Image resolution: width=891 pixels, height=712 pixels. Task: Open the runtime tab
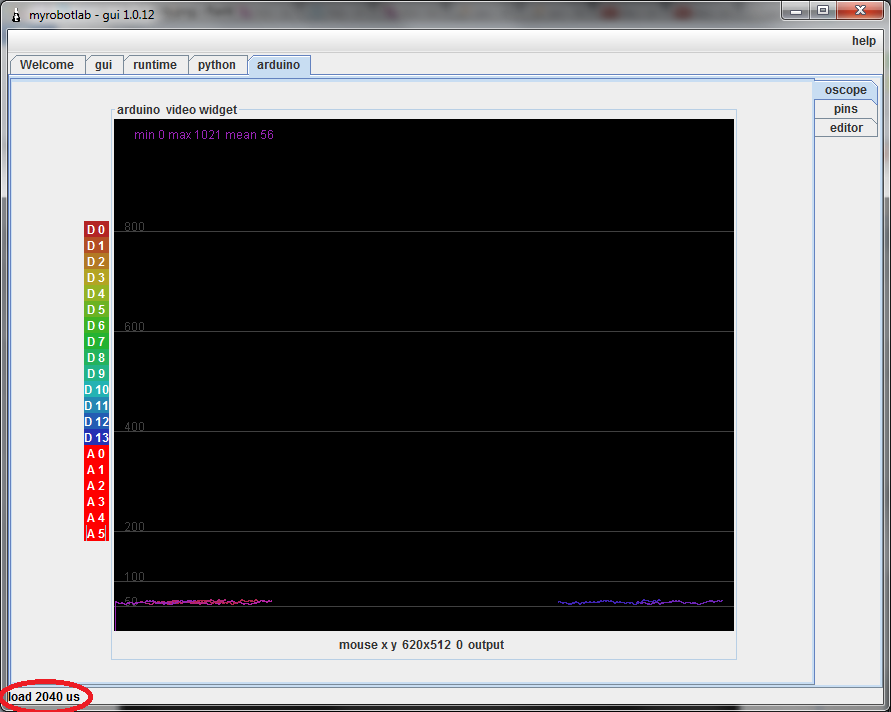[155, 65]
